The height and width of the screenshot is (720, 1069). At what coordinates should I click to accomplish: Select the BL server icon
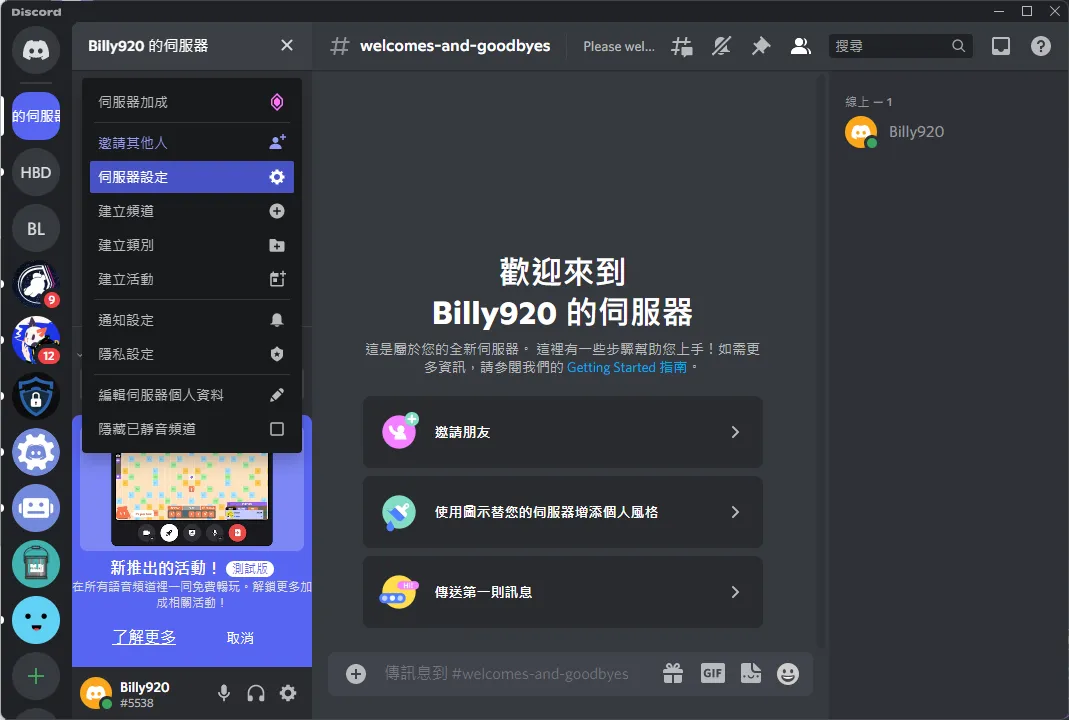point(36,228)
